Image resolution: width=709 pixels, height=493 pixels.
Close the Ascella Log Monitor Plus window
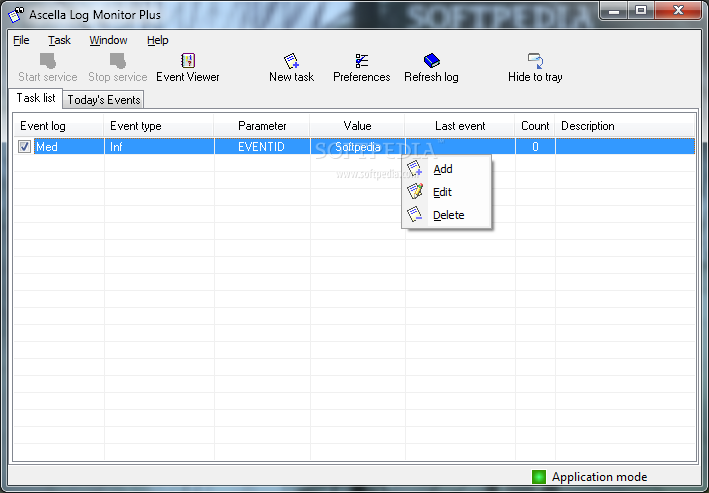(678, 11)
